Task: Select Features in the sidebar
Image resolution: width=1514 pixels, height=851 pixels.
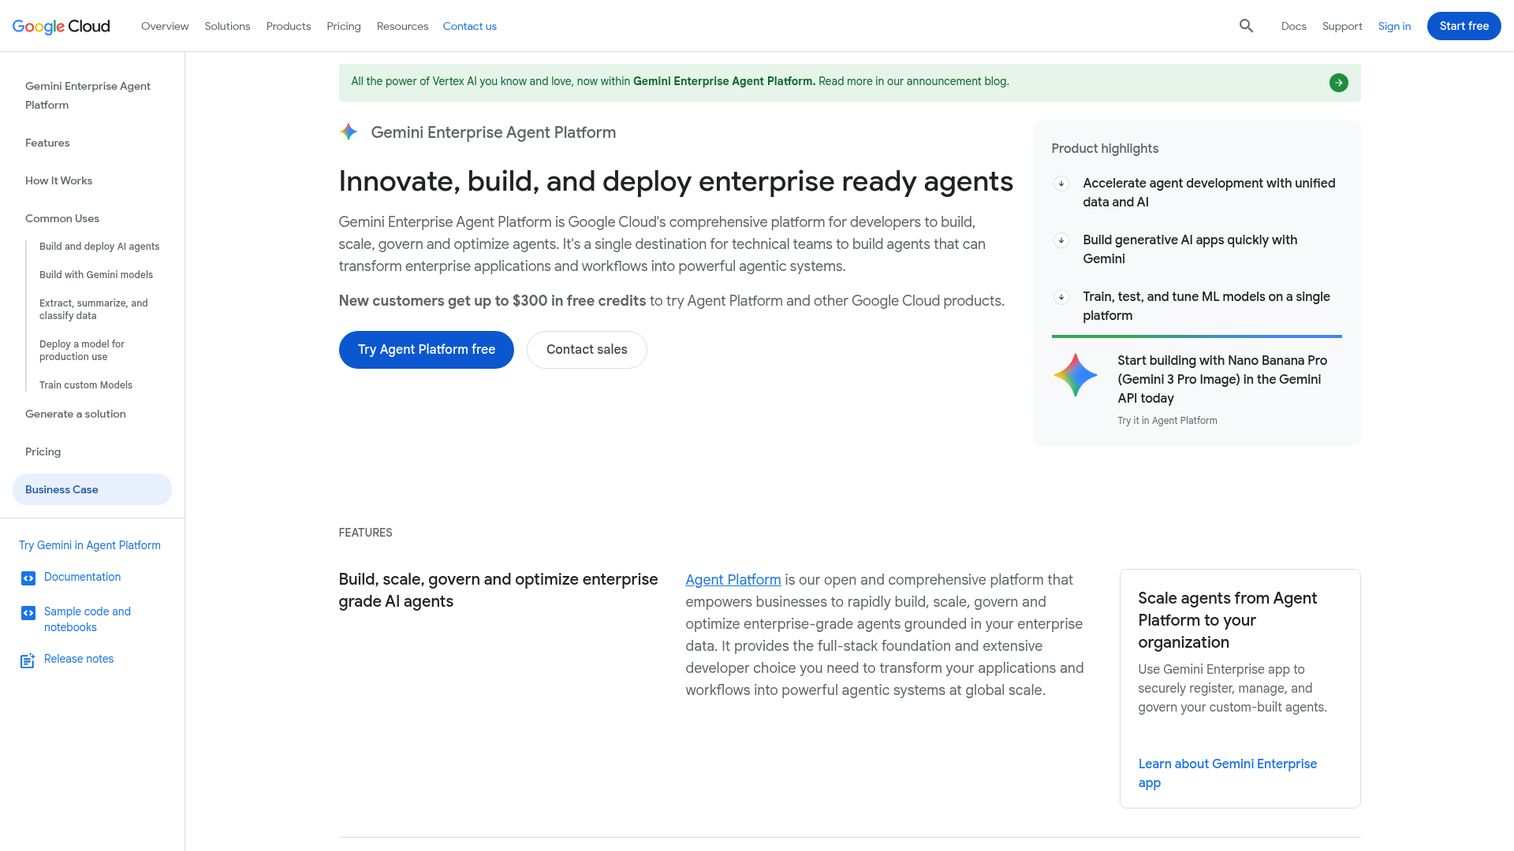Action: coord(47,143)
